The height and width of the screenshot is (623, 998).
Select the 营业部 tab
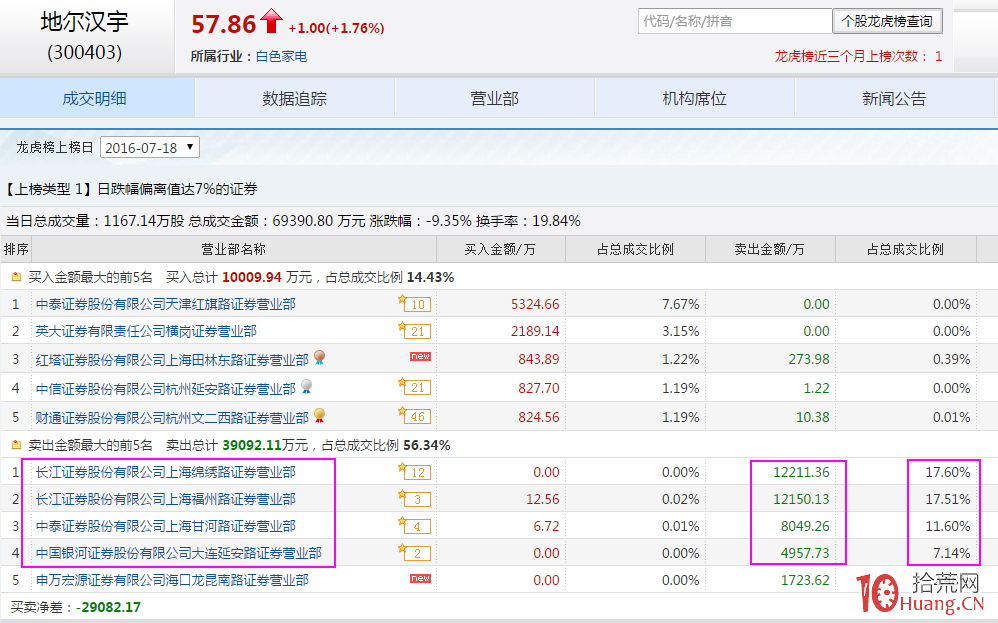point(495,100)
